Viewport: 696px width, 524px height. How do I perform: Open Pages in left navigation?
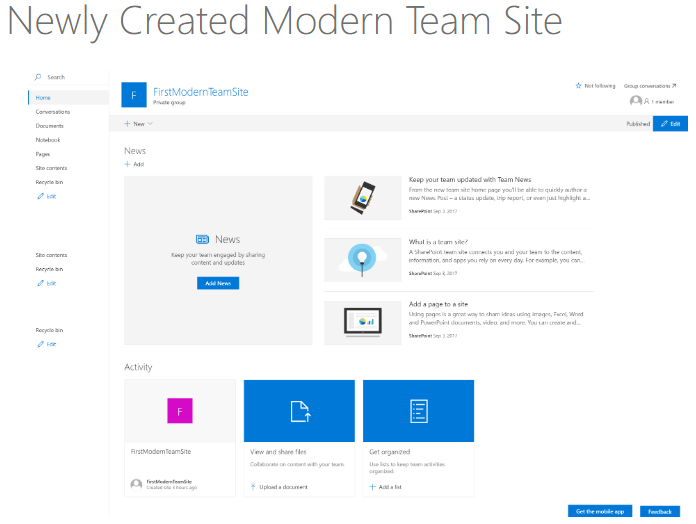[43, 154]
